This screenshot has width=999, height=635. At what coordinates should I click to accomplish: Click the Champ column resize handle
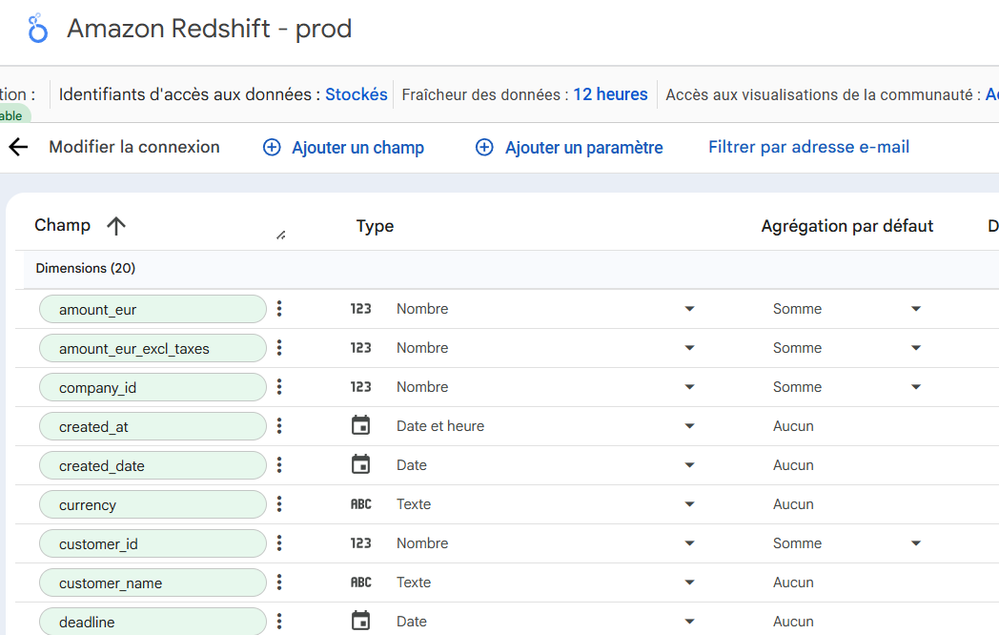click(280, 235)
